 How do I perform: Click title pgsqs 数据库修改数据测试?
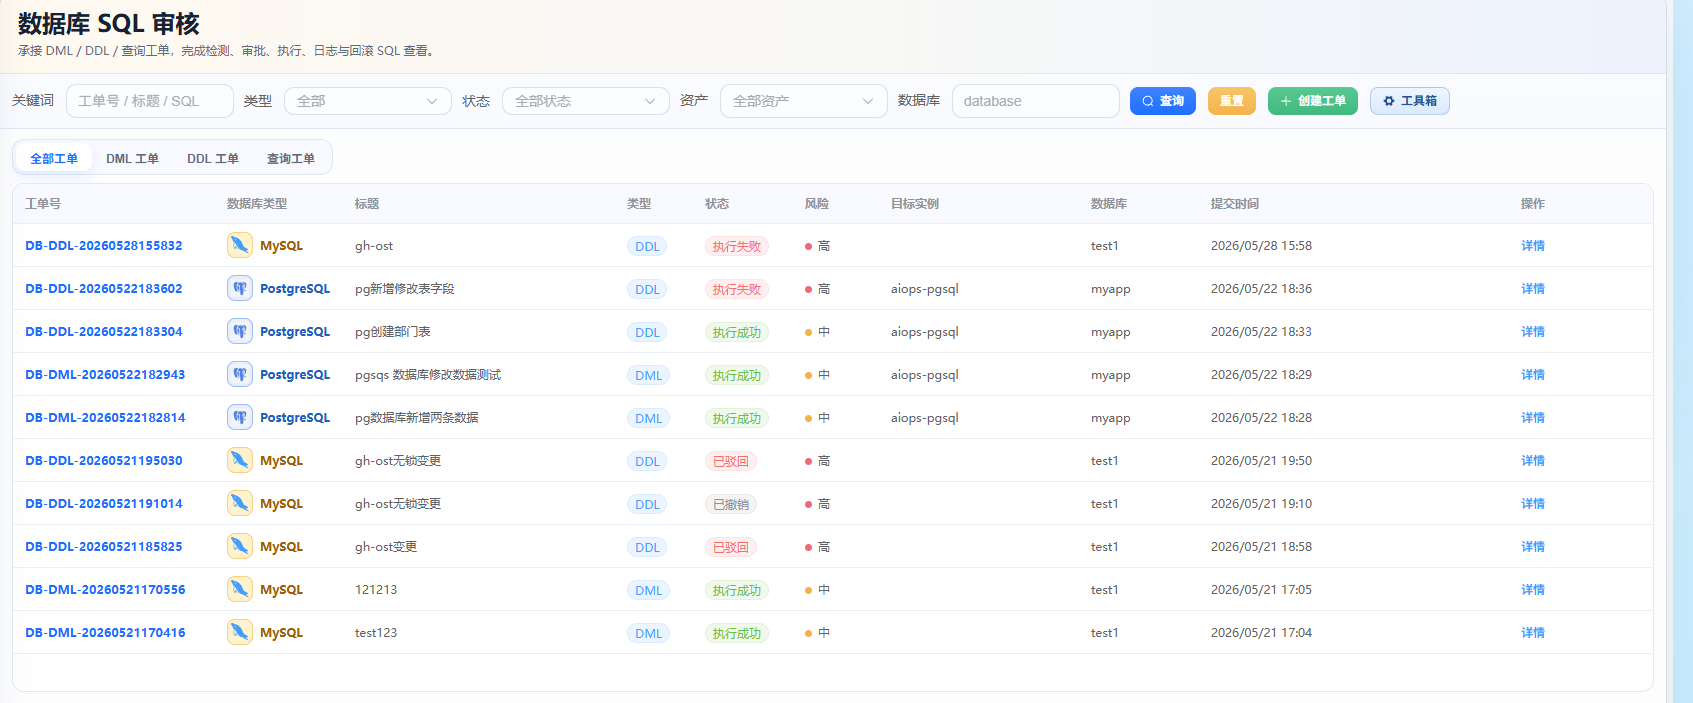click(428, 374)
